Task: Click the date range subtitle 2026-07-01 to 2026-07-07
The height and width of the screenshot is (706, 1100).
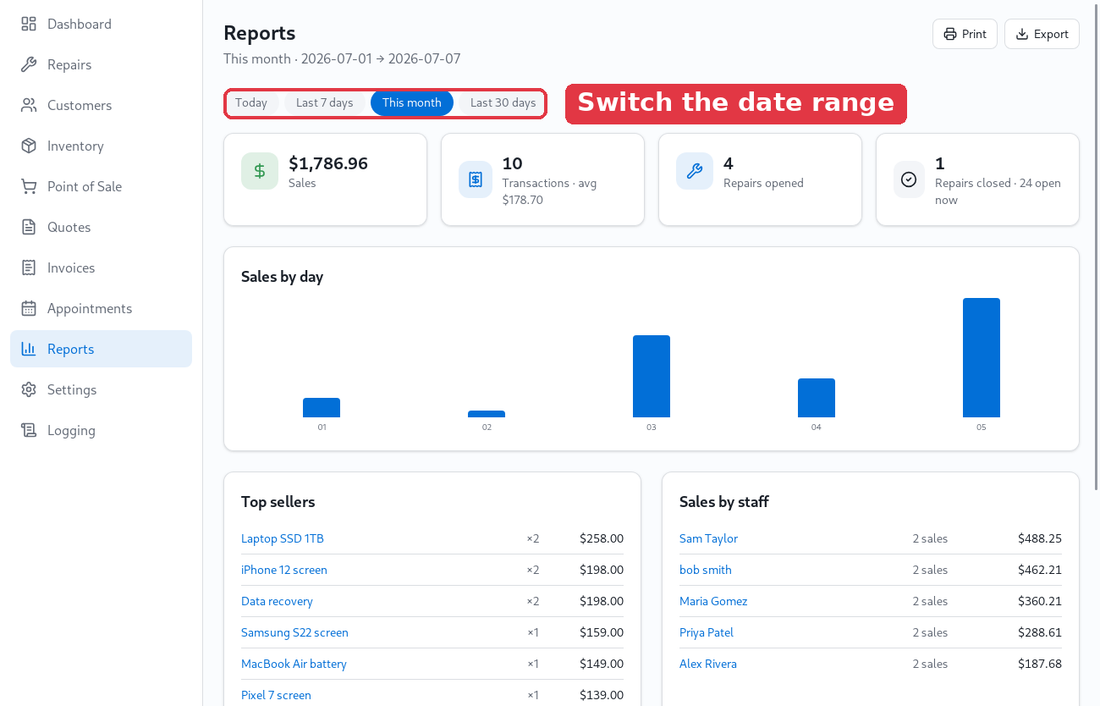Action: click(342, 59)
